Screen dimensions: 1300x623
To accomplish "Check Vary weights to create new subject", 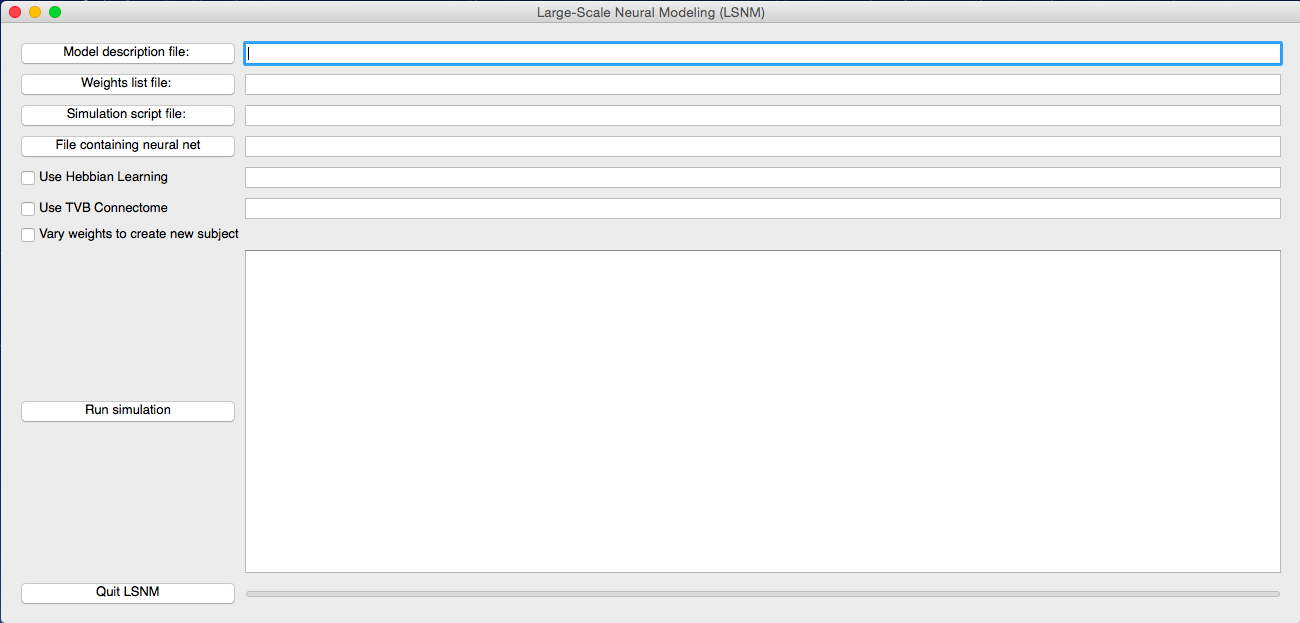I will pos(28,235).
